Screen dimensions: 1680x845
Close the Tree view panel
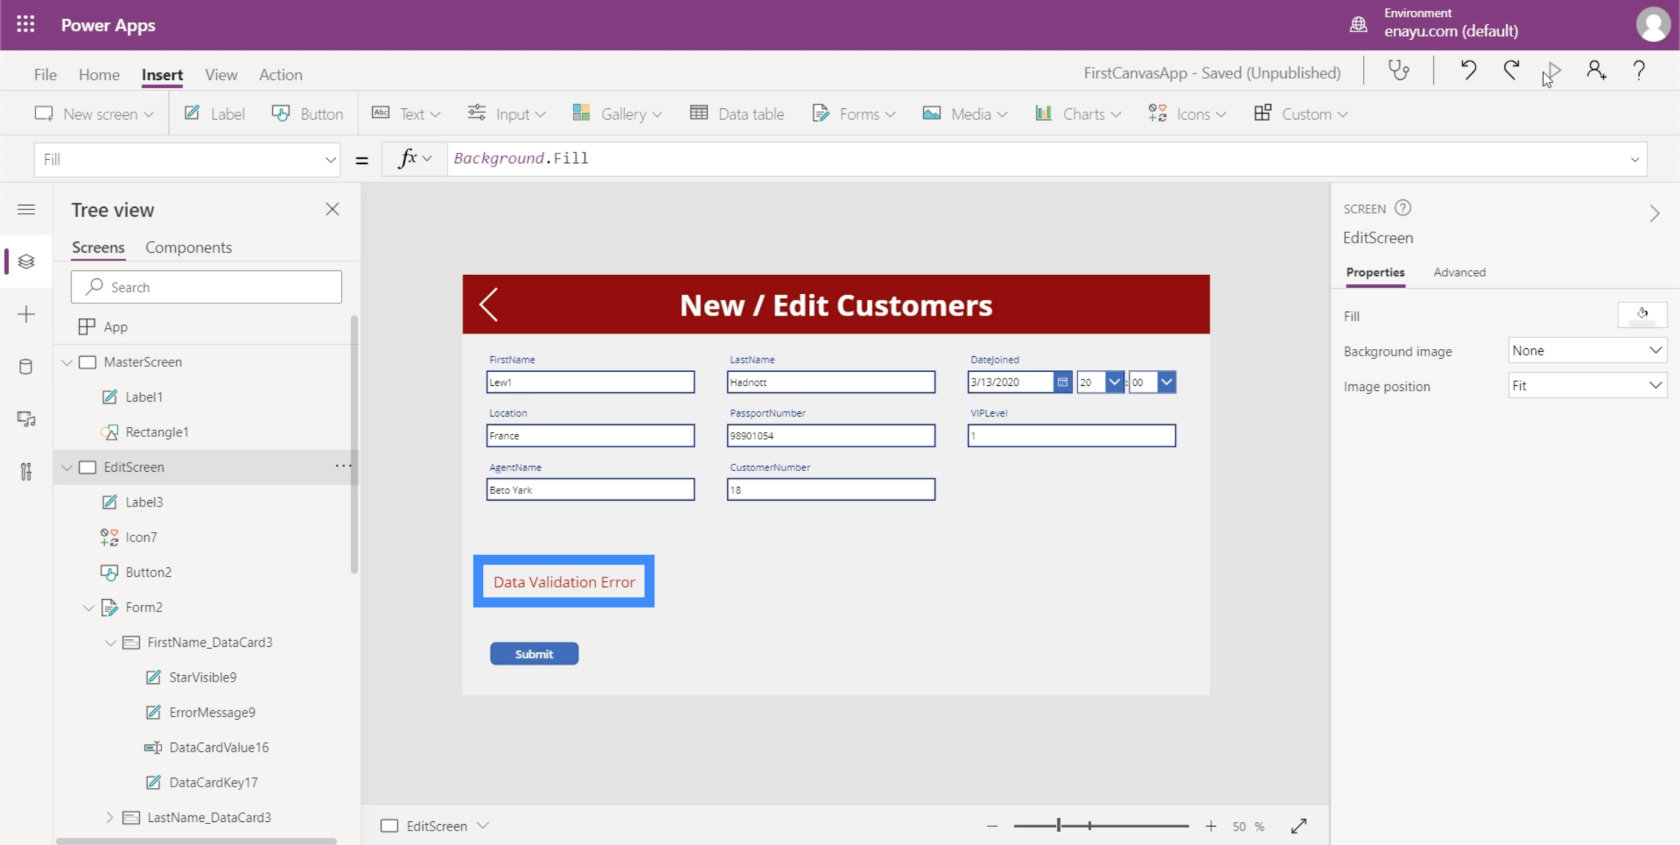click(x=333, y=209)
